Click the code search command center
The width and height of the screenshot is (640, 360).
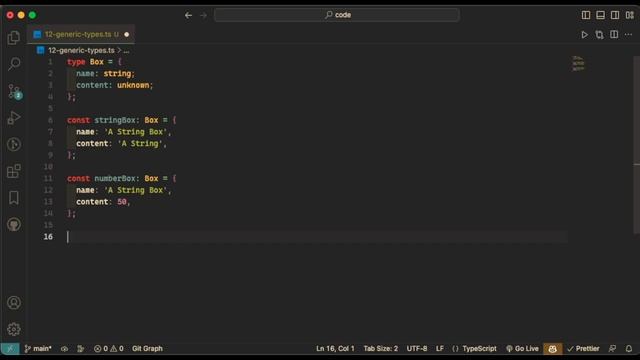(x=337, y=15)
